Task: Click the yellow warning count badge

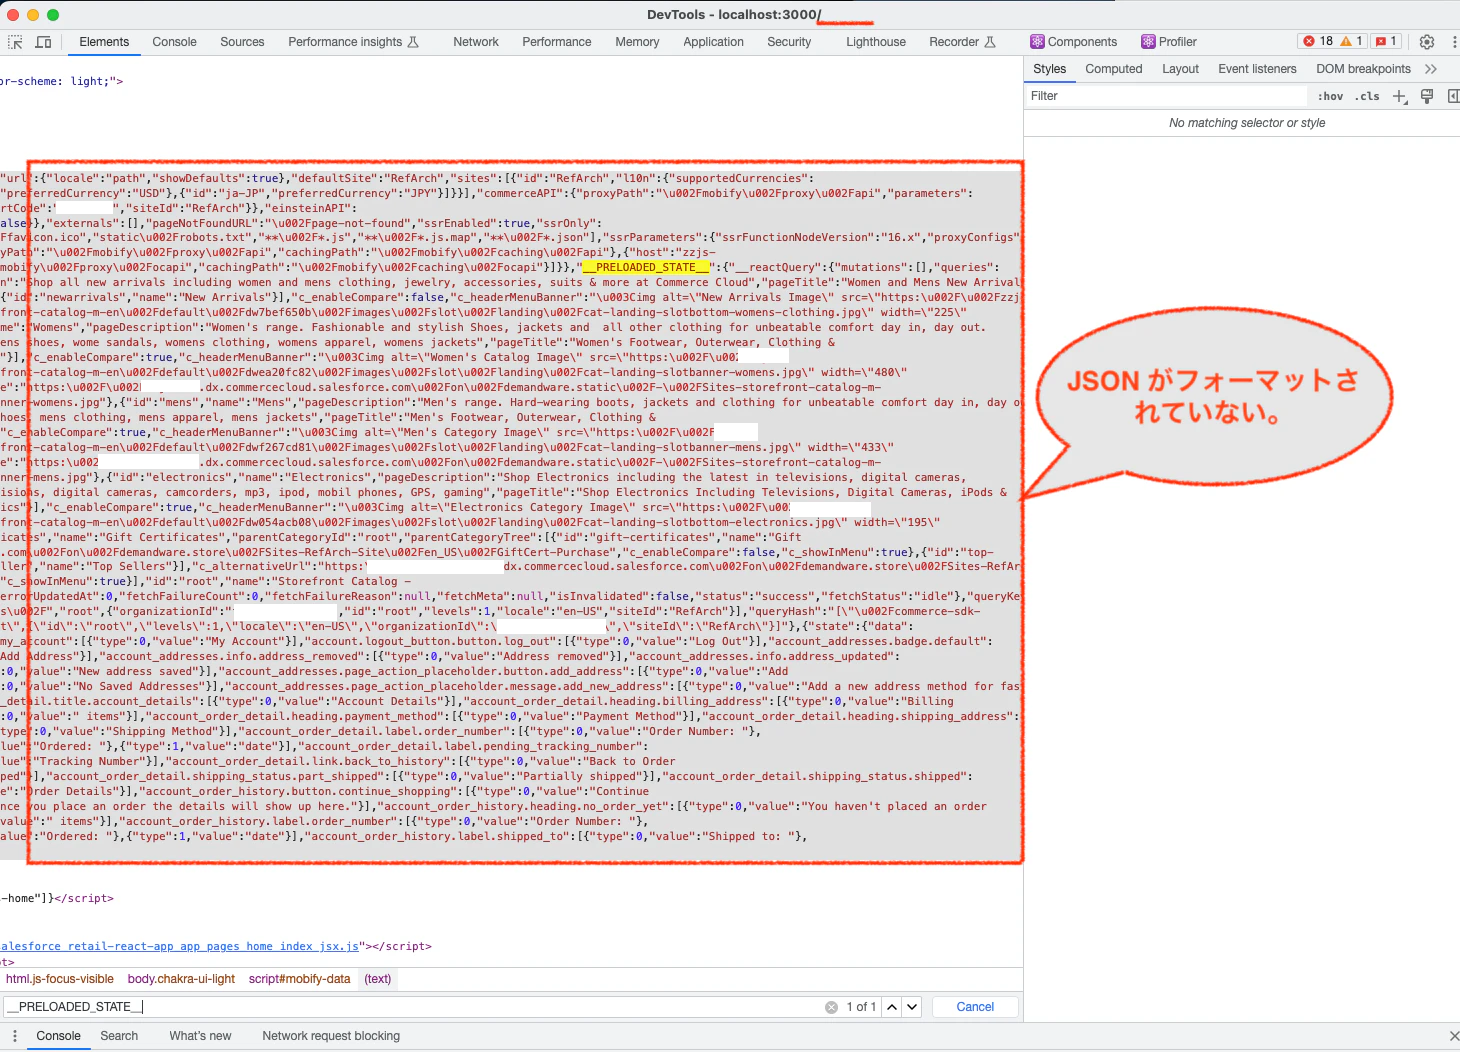Action: [x=1351, y=41]
